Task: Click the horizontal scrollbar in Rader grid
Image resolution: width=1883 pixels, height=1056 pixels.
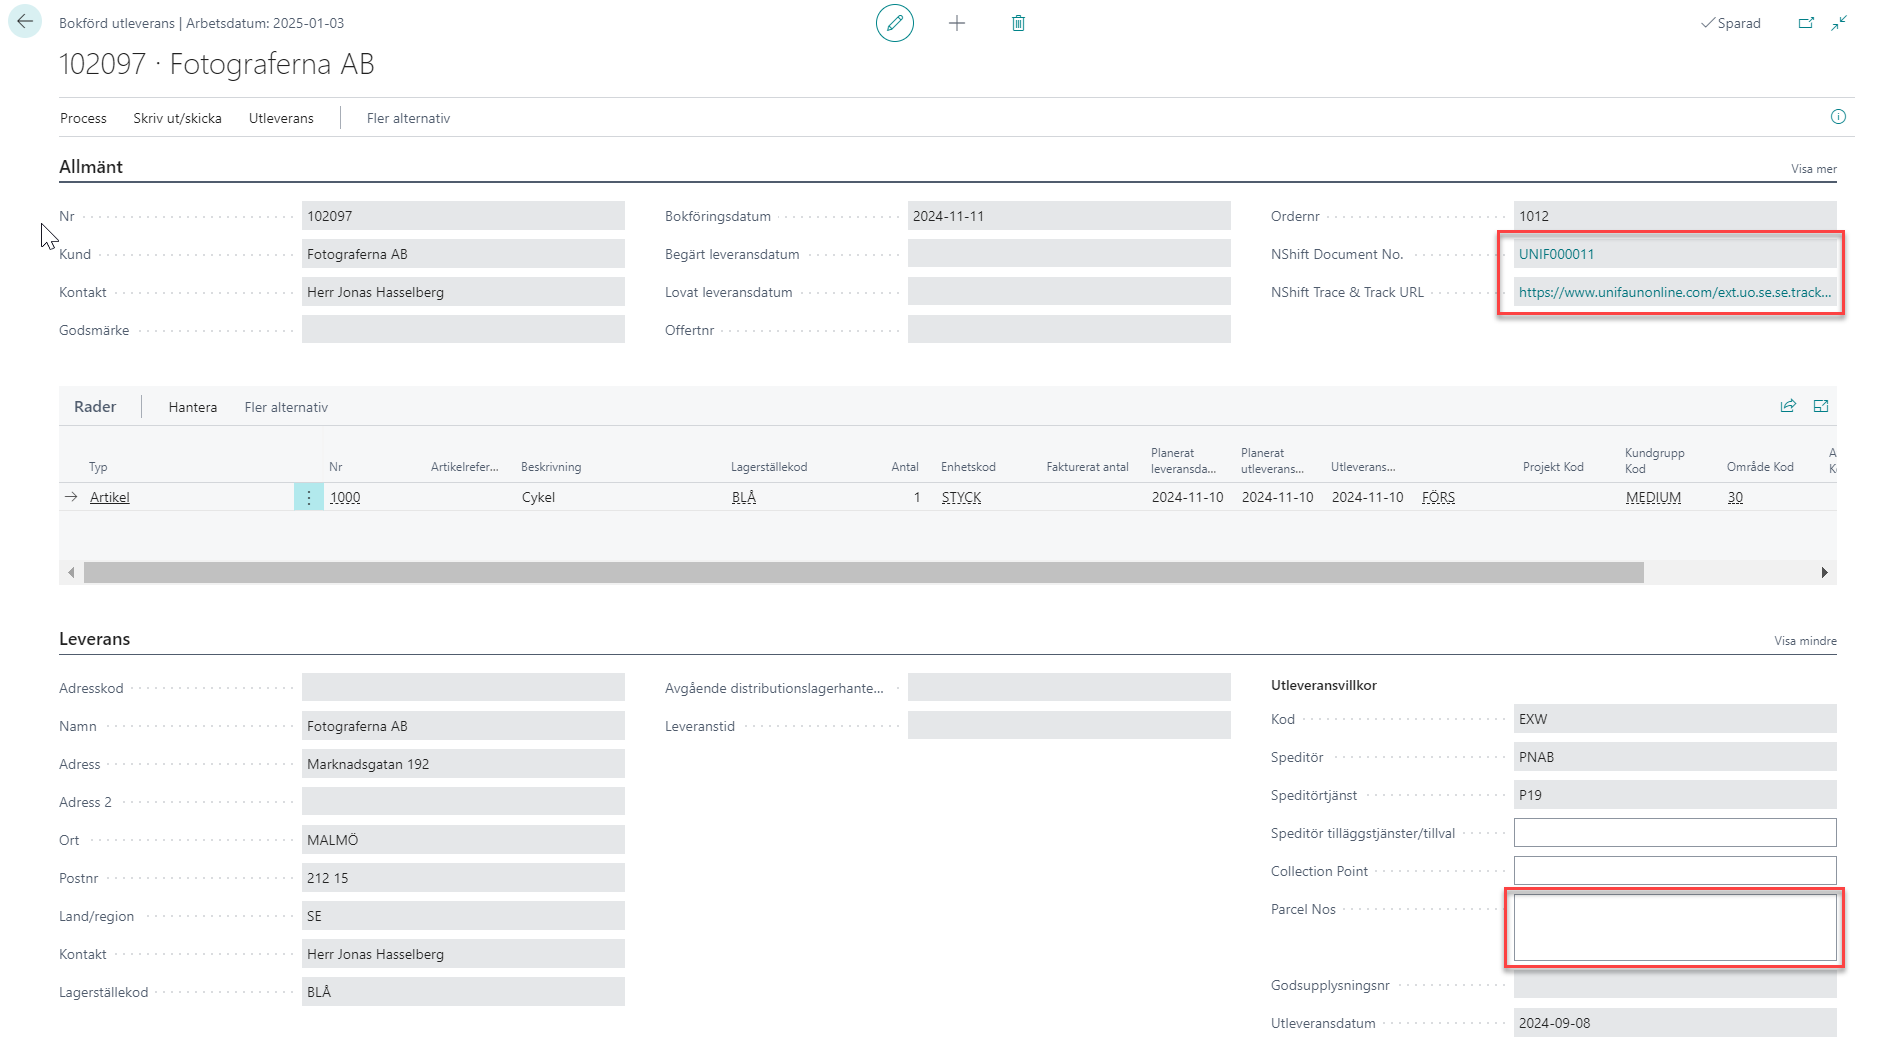Action: tap(862, 572)
